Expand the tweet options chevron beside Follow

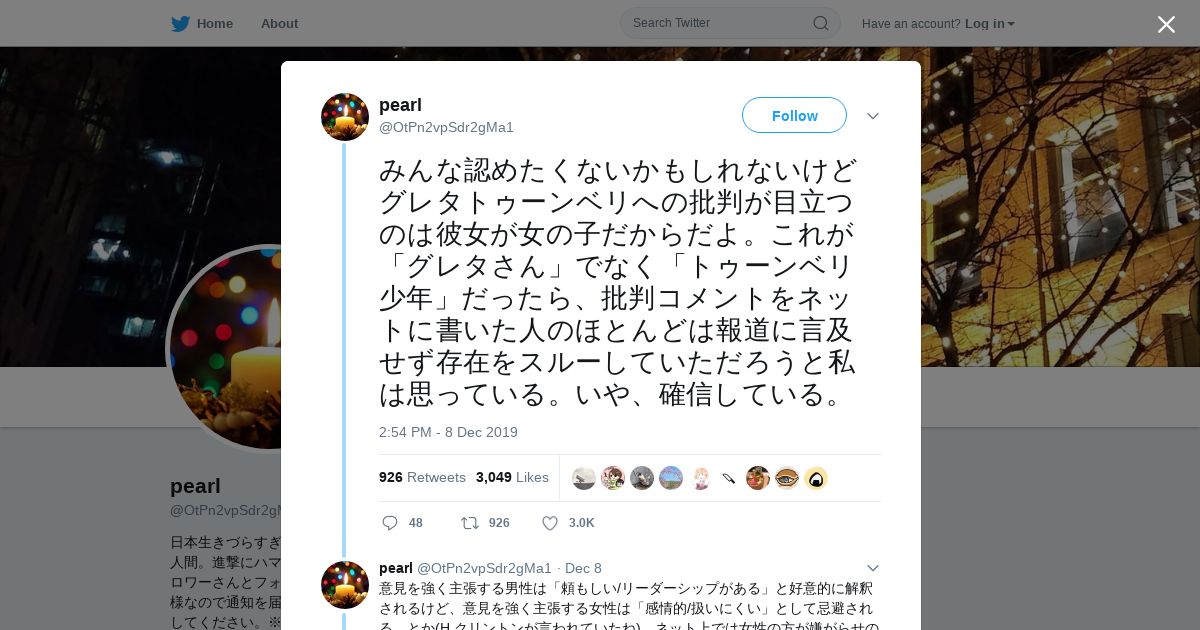coord(873,116)
